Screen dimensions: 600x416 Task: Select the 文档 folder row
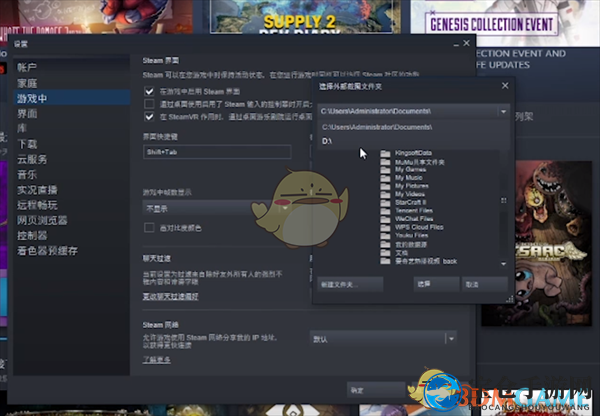click(394, 253)
